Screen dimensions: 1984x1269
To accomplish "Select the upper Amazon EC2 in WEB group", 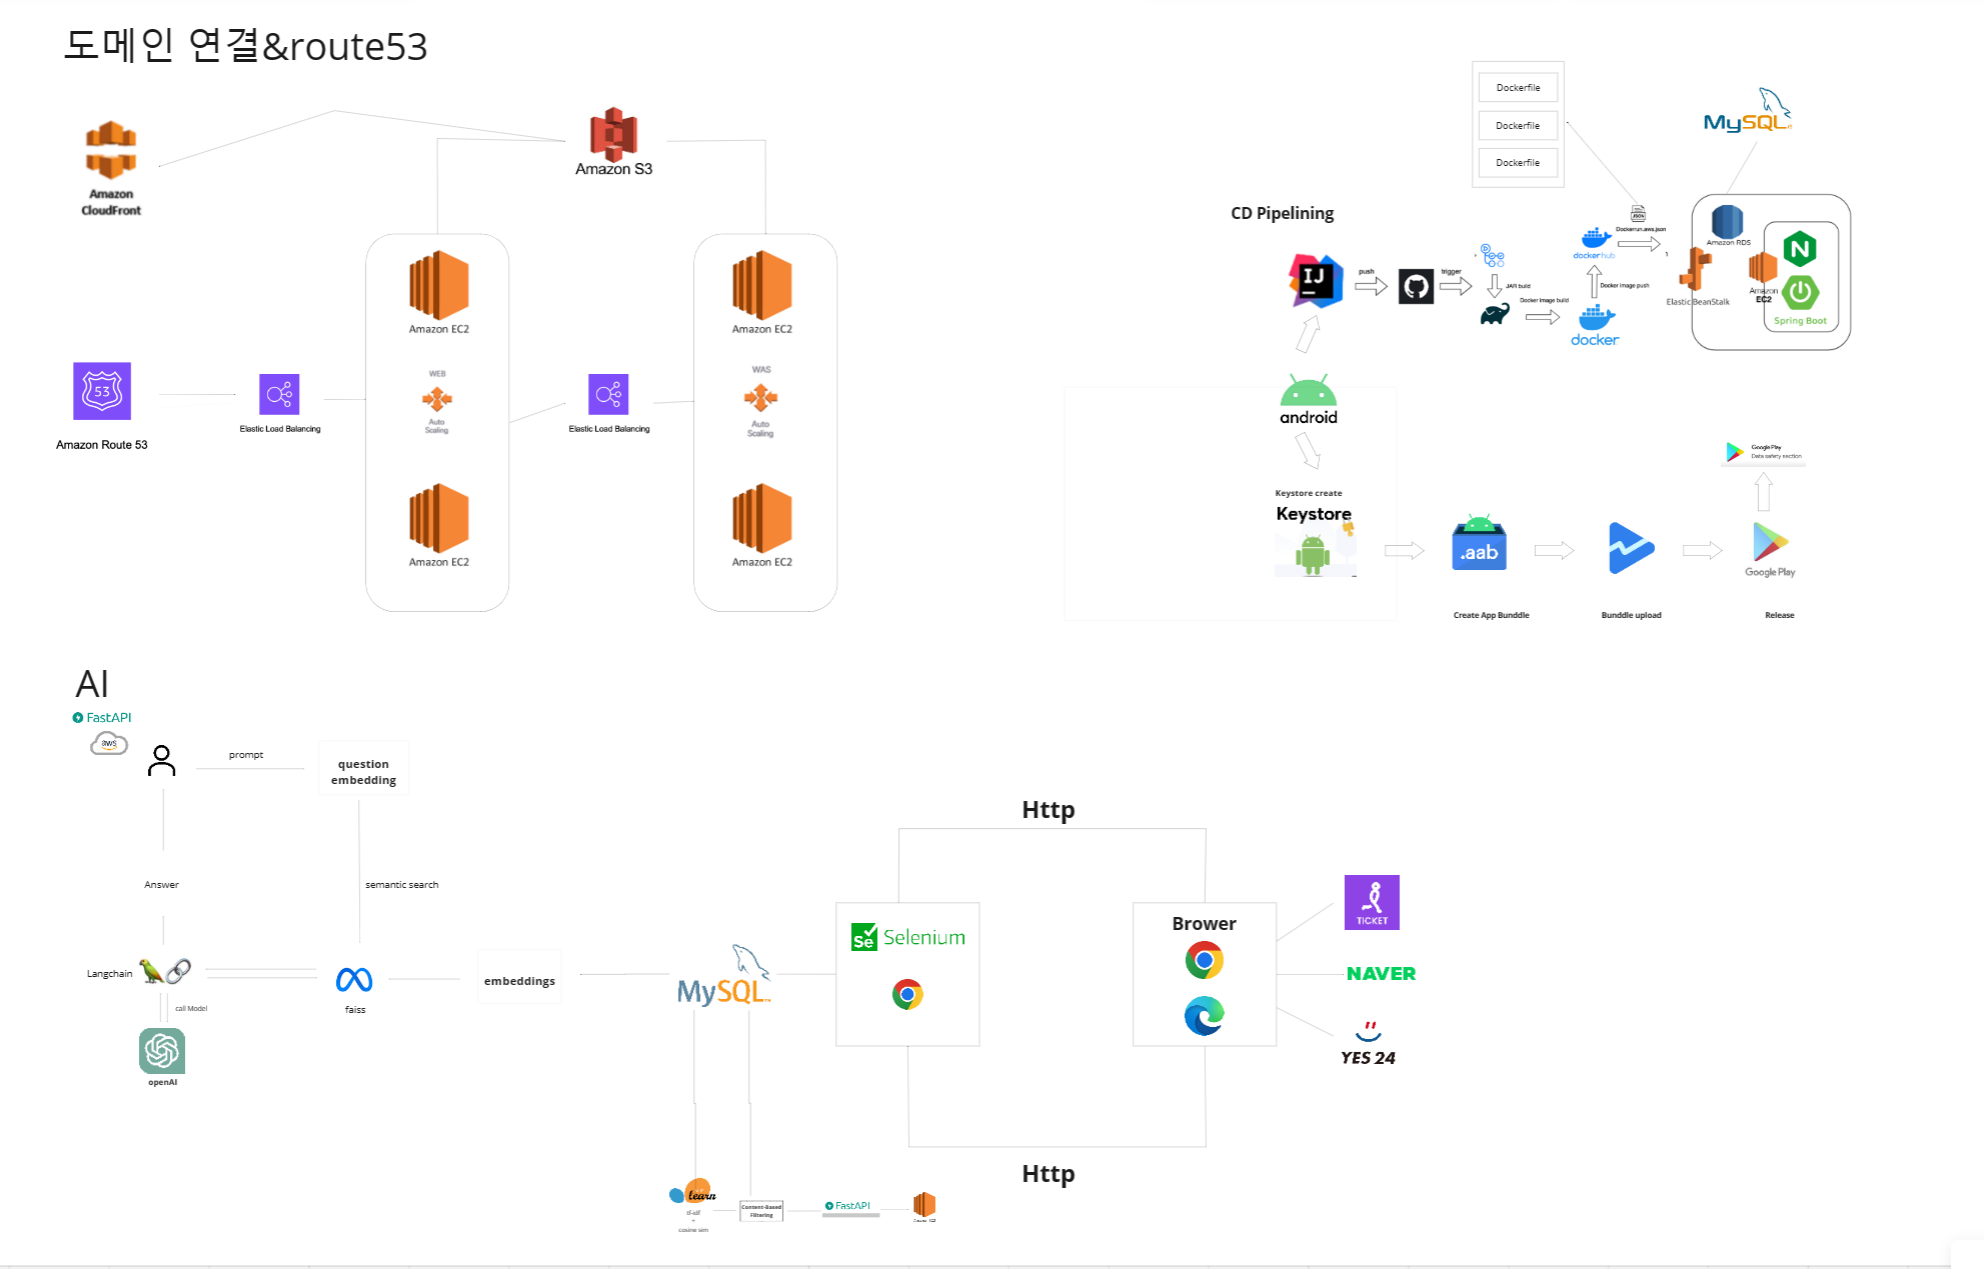I will pos(438,285).
